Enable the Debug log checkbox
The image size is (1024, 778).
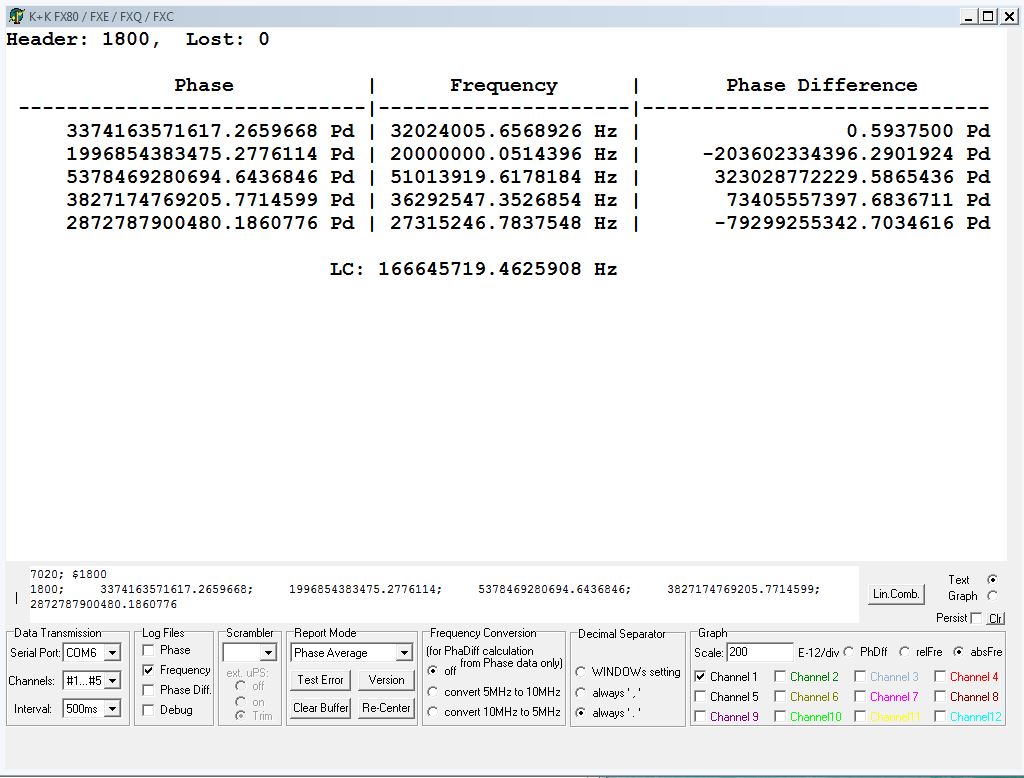pyautogui.click(x=148, y=710)
